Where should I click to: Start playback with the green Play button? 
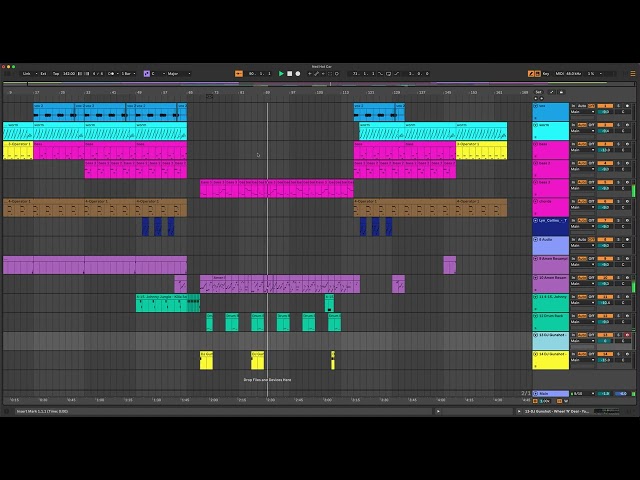(x=281, y=73)
